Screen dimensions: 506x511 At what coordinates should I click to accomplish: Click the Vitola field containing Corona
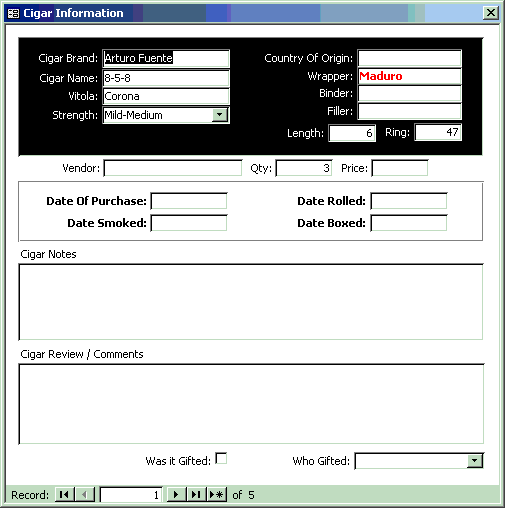(166, 96)
